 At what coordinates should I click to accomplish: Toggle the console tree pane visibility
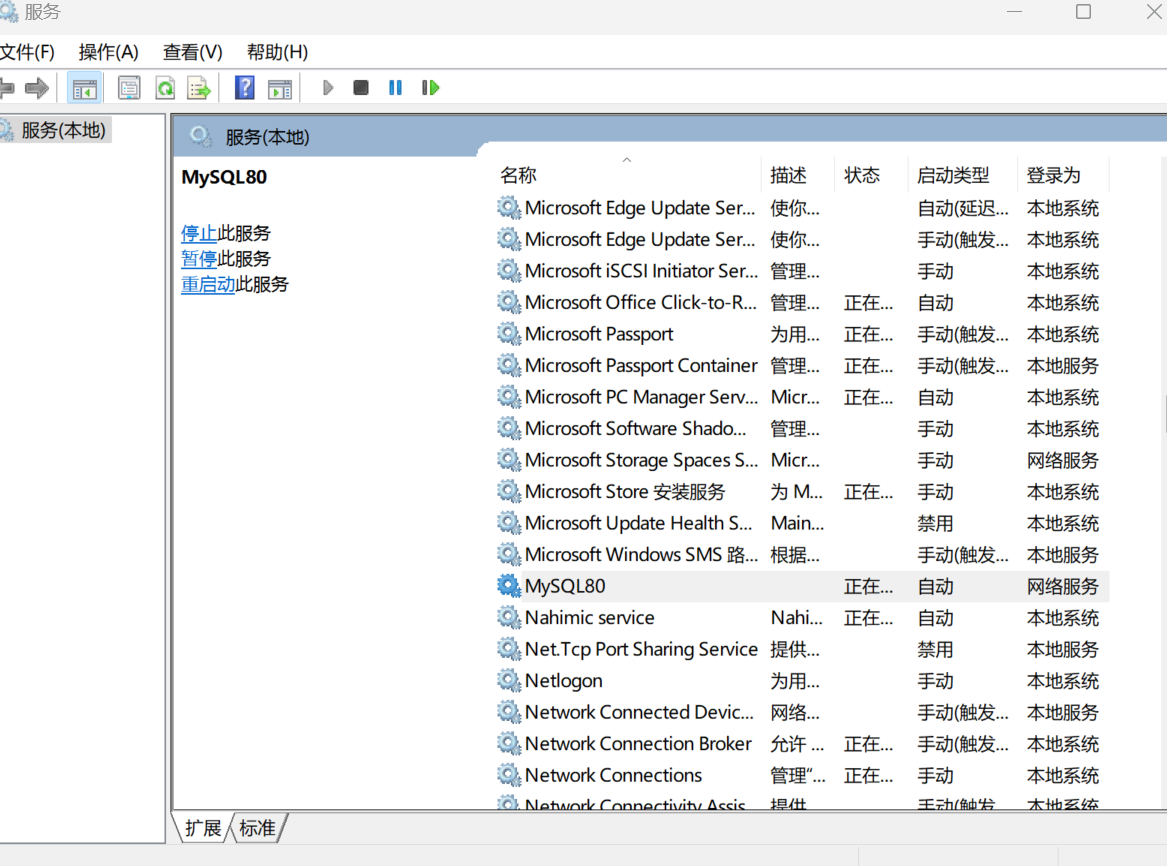pyautogui.click(x=84, y=87)
